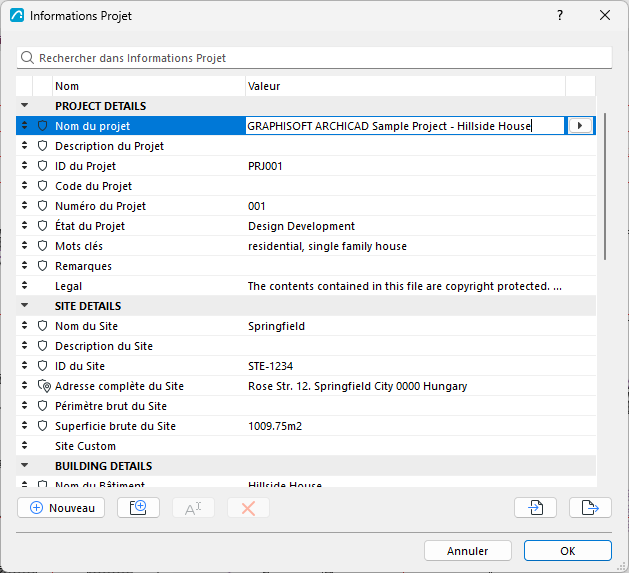Click the shield icon beside Périmètre brut du Site
This screenshot has width=629, height=573.
[43, 406]
